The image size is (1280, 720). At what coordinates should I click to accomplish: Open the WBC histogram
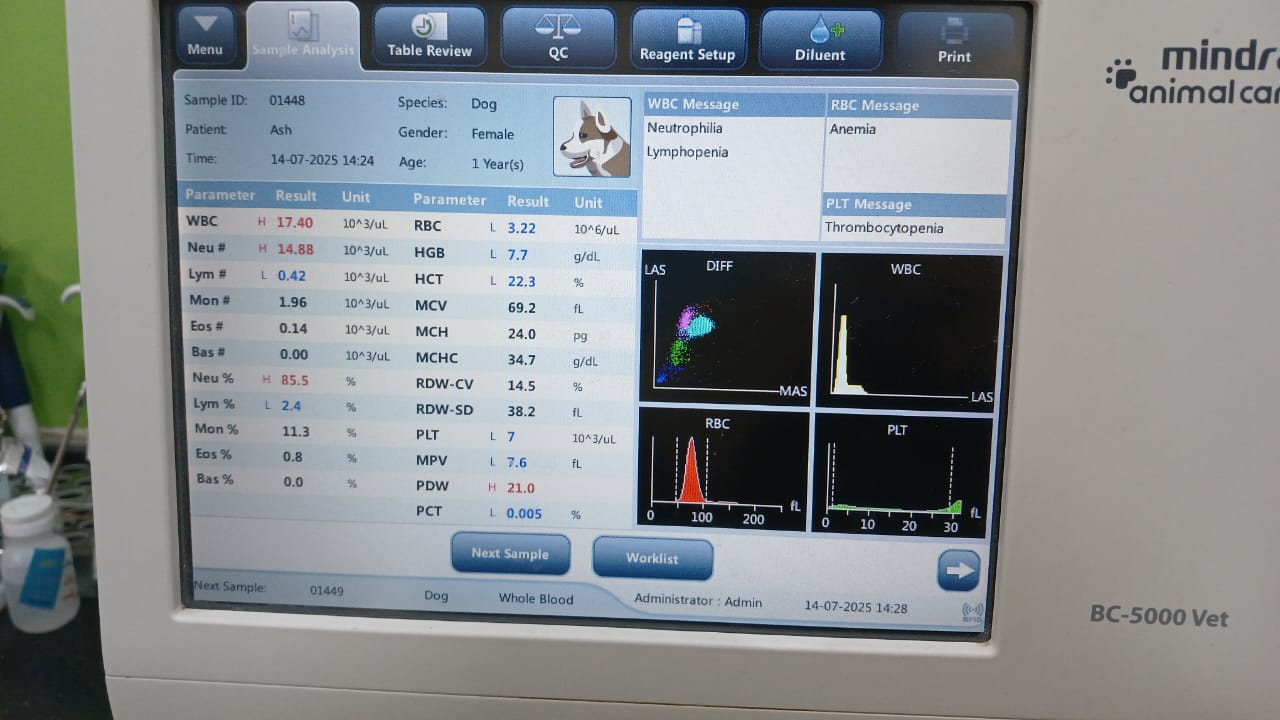pyautogui.click(x=910, y=330)
